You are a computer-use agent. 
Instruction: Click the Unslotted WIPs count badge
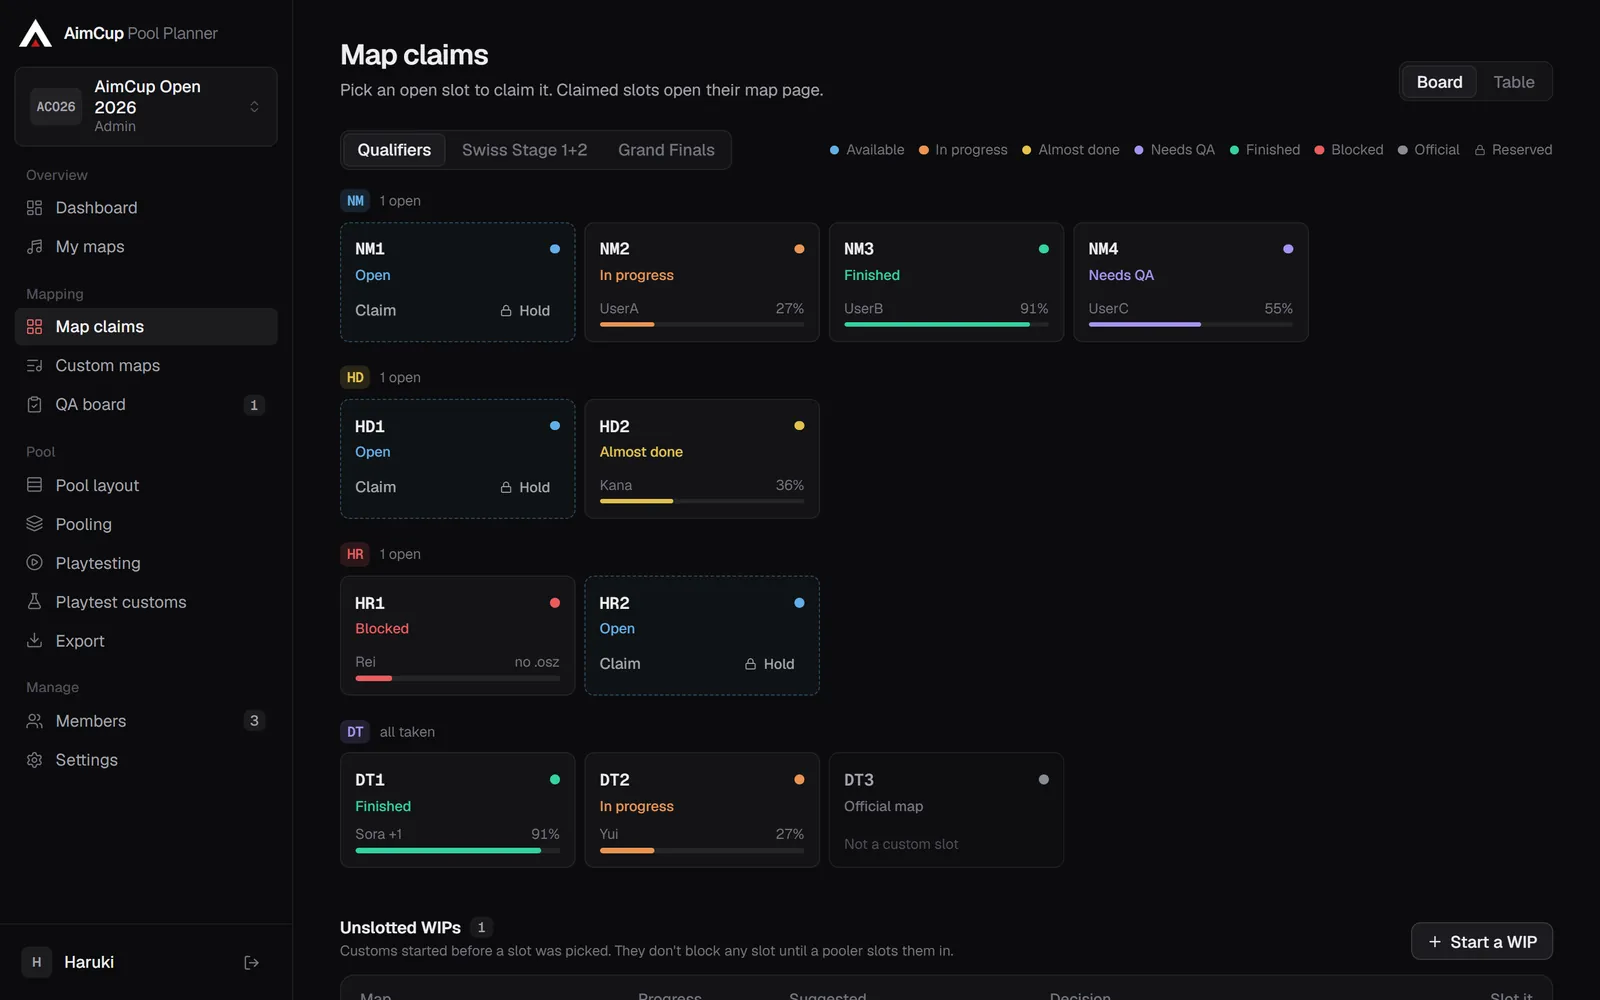click(481, 928)
